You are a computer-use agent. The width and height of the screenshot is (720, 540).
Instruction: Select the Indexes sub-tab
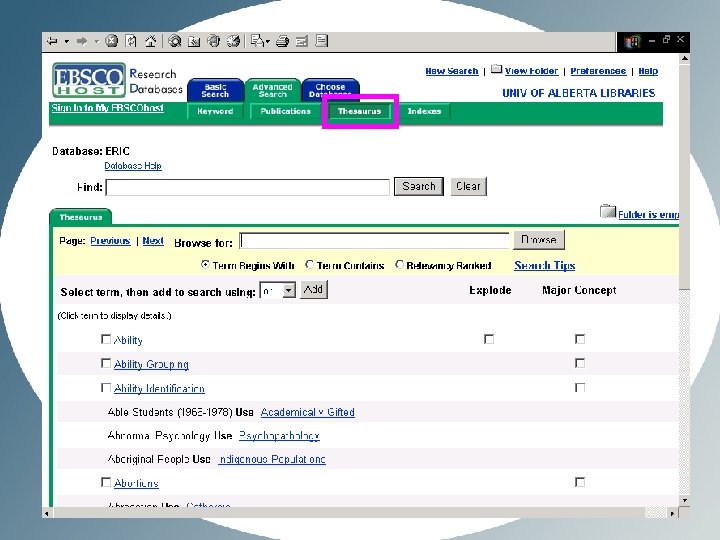click(x=424, y=111)
